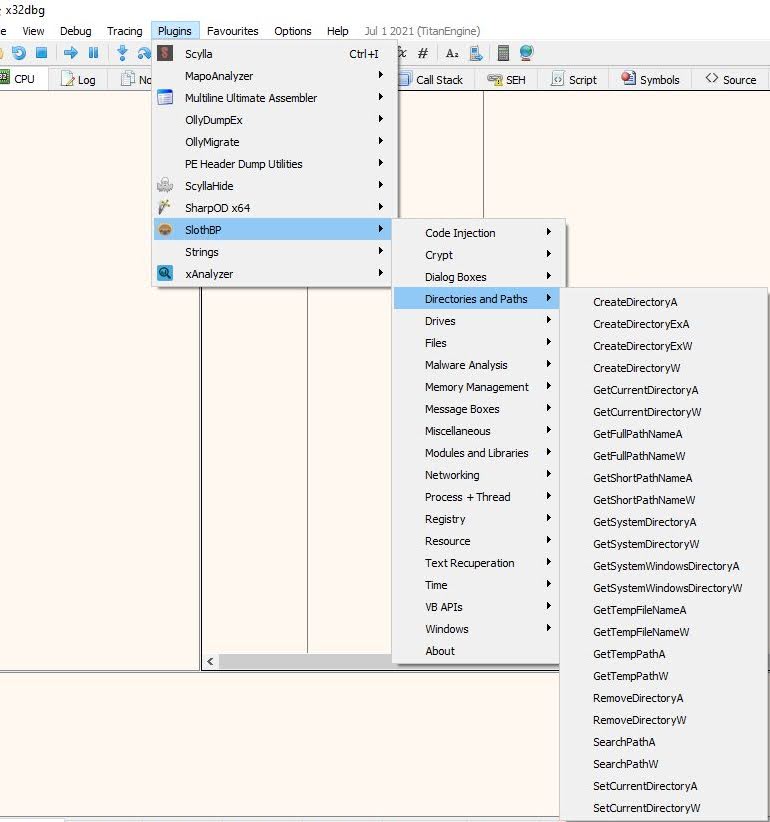Click the Pause execution toolbar icon
This screenshot has height=822, width=770.
coord(93,52)
